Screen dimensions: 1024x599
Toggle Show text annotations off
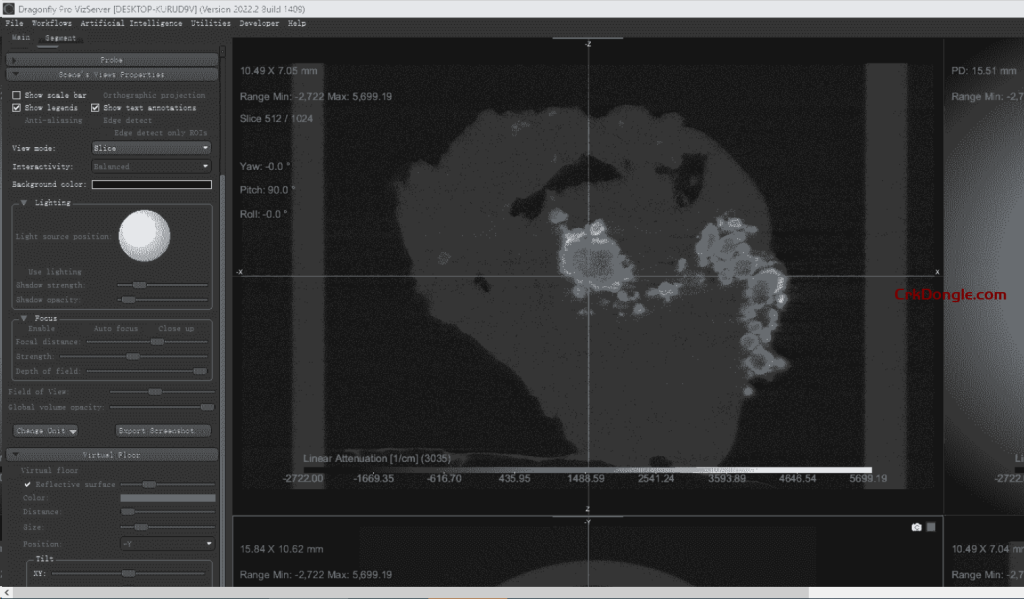pyautogui.click(x=96, y=108)
